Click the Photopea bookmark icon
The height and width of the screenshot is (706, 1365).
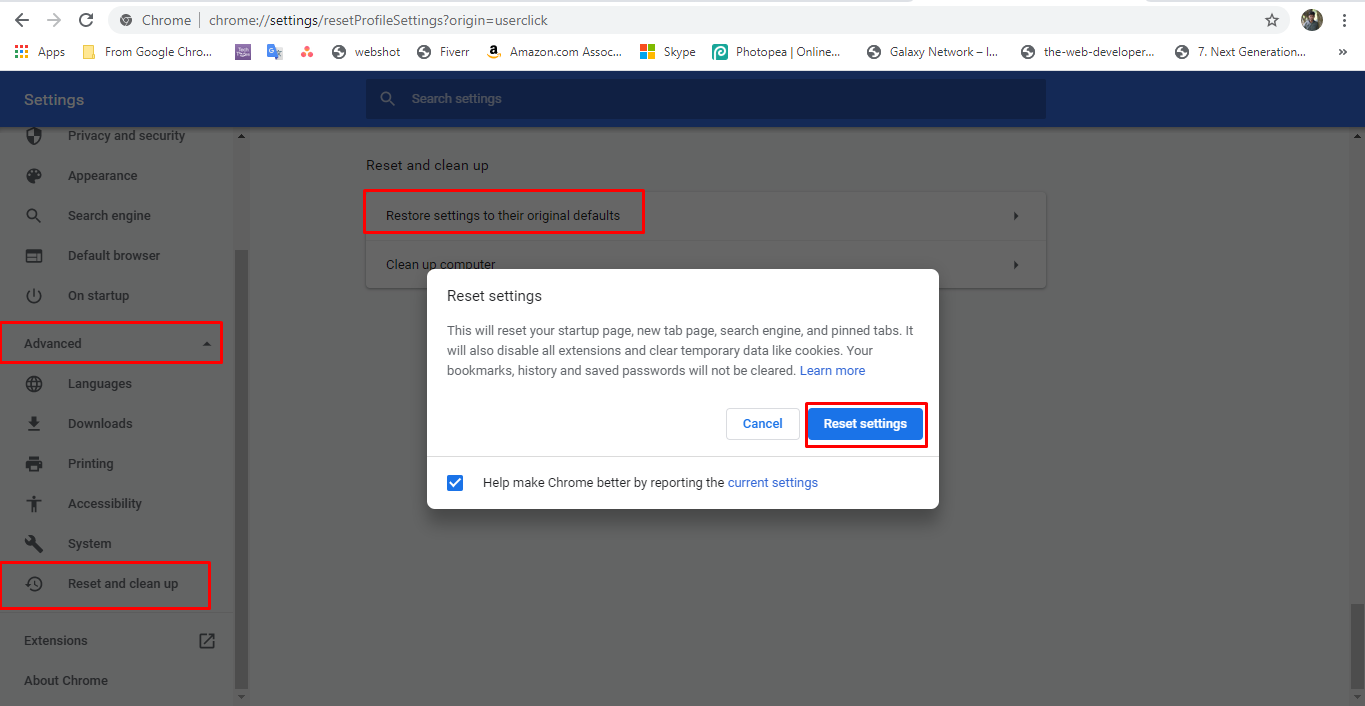[720, 52]
